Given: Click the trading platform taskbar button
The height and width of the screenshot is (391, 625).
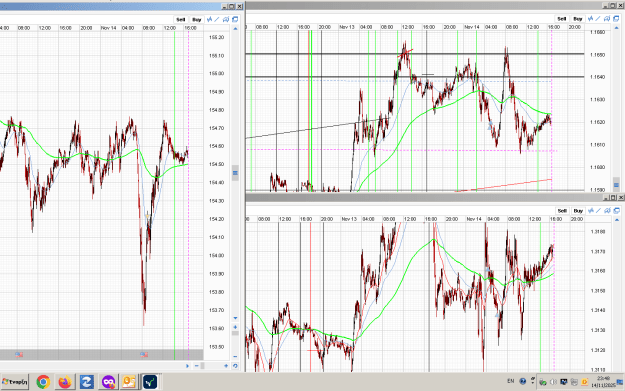Looking at the screenshot, I should tap(150, 382).
